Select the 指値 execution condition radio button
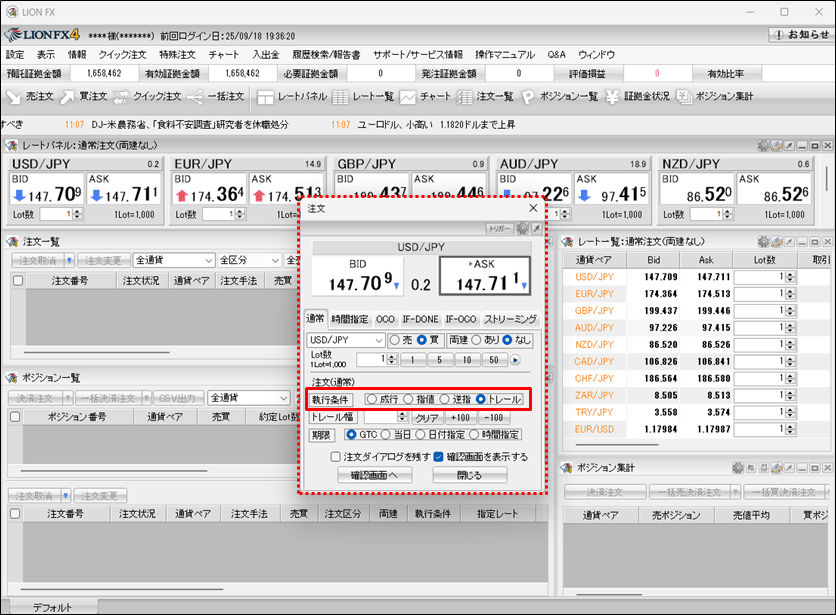 (410, 399)
